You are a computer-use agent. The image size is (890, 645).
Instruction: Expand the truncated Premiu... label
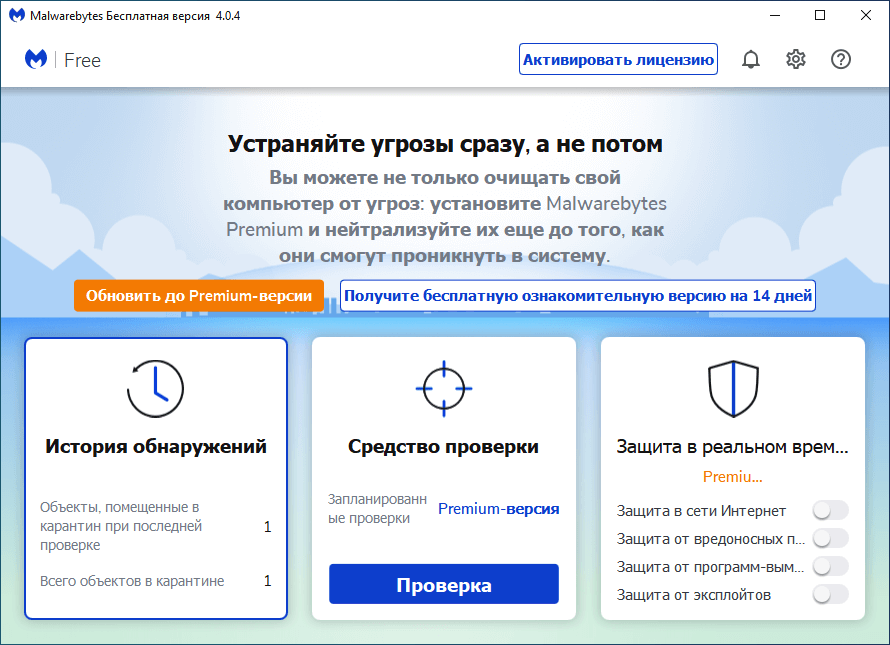733,477
